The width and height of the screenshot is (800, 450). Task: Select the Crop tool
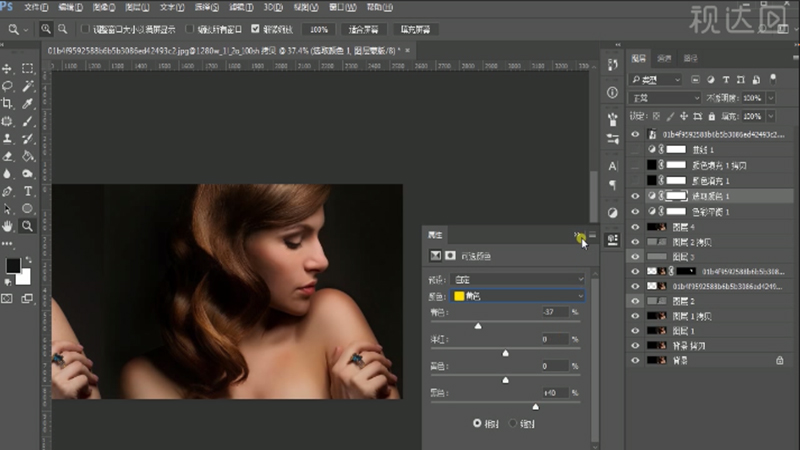(7, 104)
